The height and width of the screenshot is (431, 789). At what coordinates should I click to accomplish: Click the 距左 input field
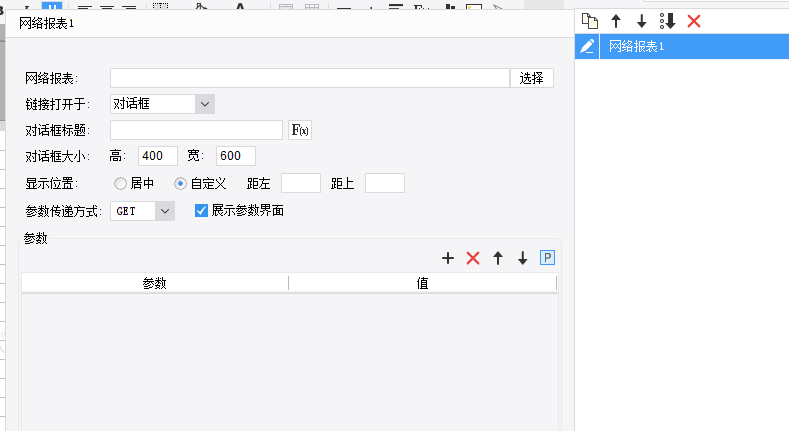(301, 183)
